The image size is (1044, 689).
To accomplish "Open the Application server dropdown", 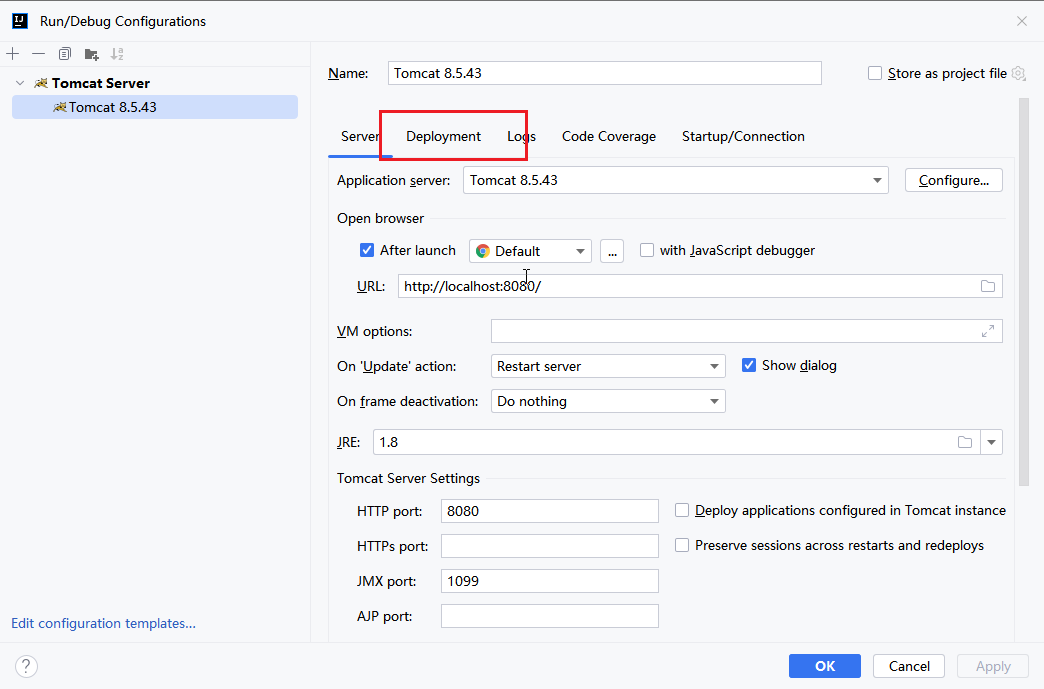I will [x=877, y=181].
